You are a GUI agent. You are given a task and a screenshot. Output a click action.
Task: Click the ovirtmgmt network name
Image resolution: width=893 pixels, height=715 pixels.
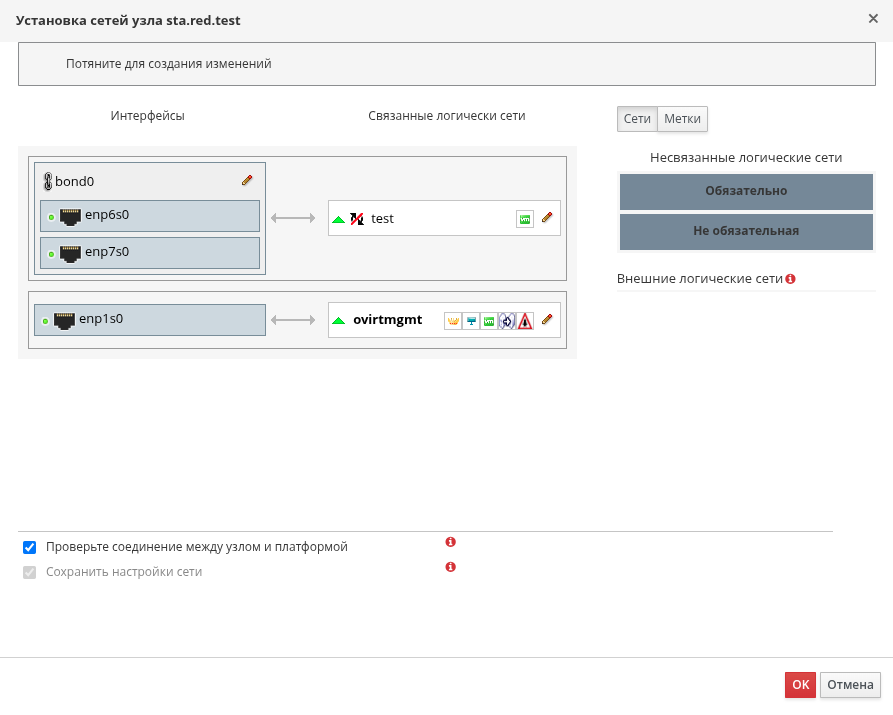click(x=387, y=320)
